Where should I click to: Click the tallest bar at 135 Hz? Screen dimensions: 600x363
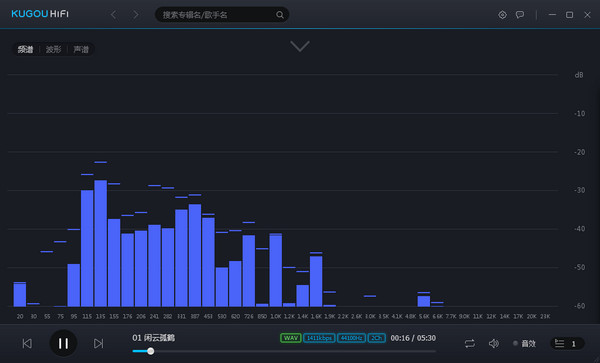101,243
